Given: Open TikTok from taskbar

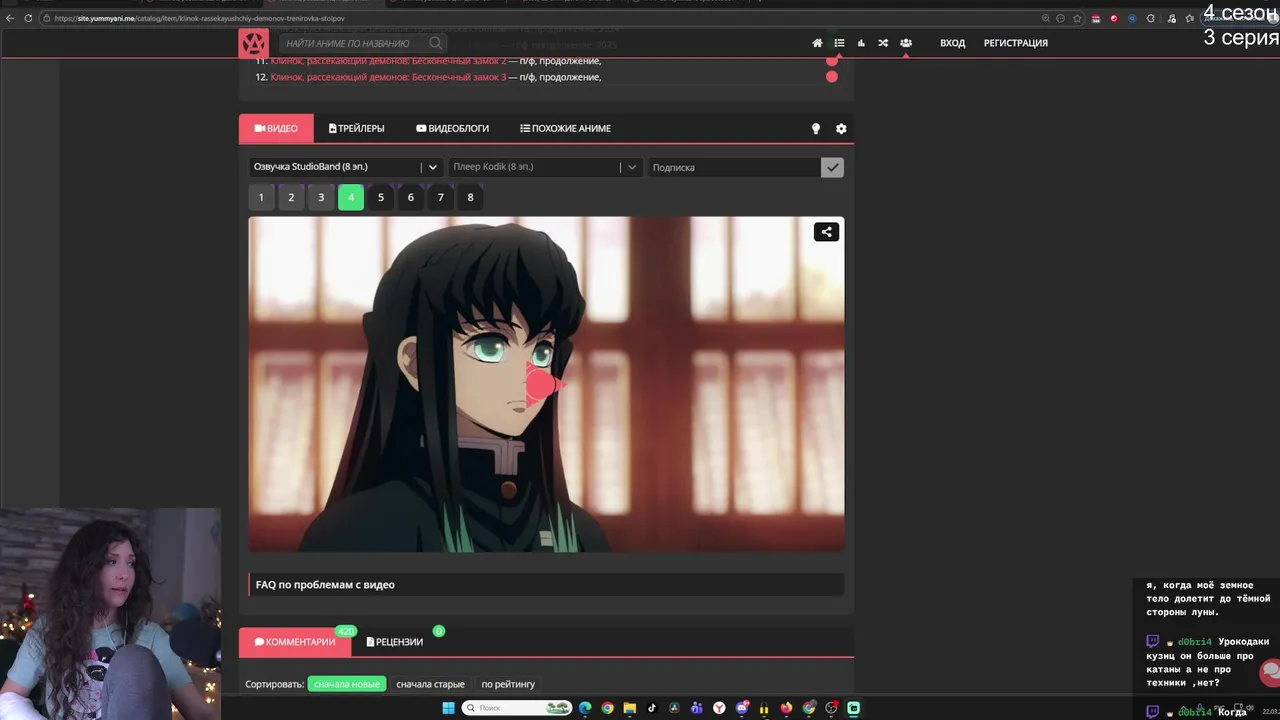Looking at the screenshot, I should point(652,708).
